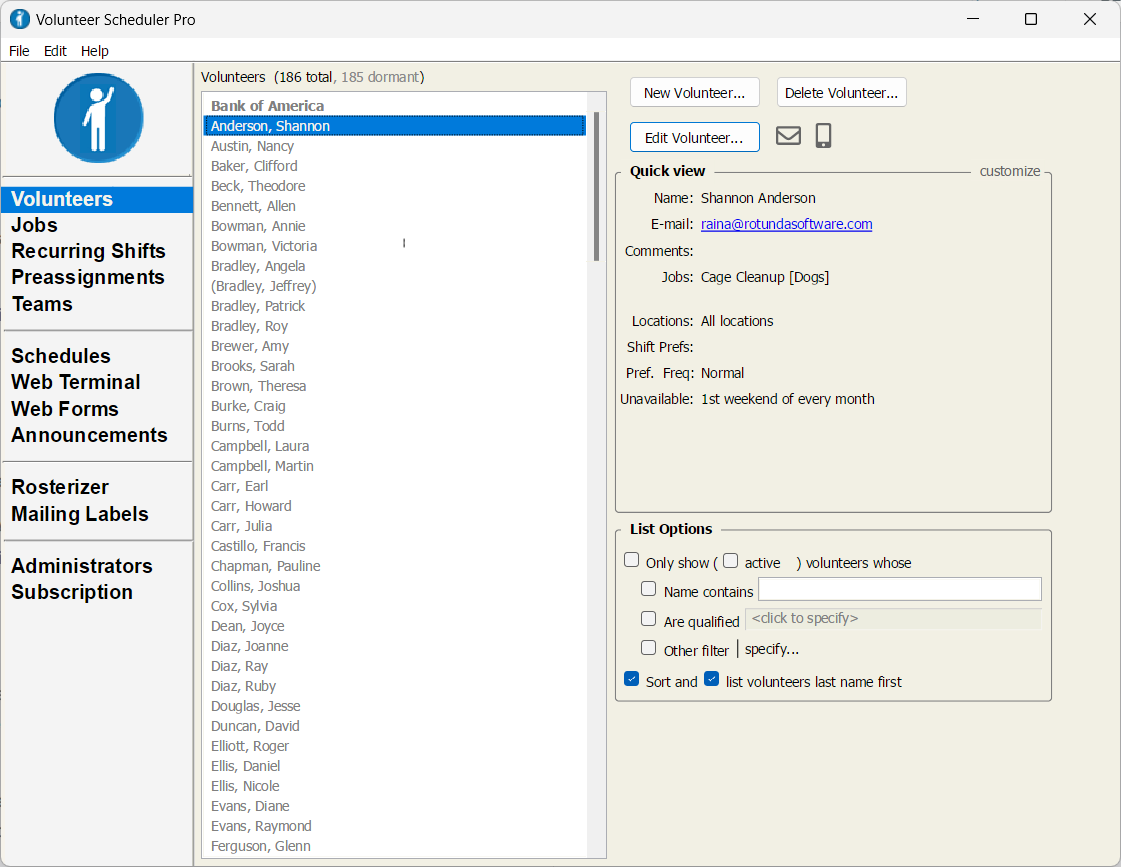Open Subscription section

pos(72,593)
